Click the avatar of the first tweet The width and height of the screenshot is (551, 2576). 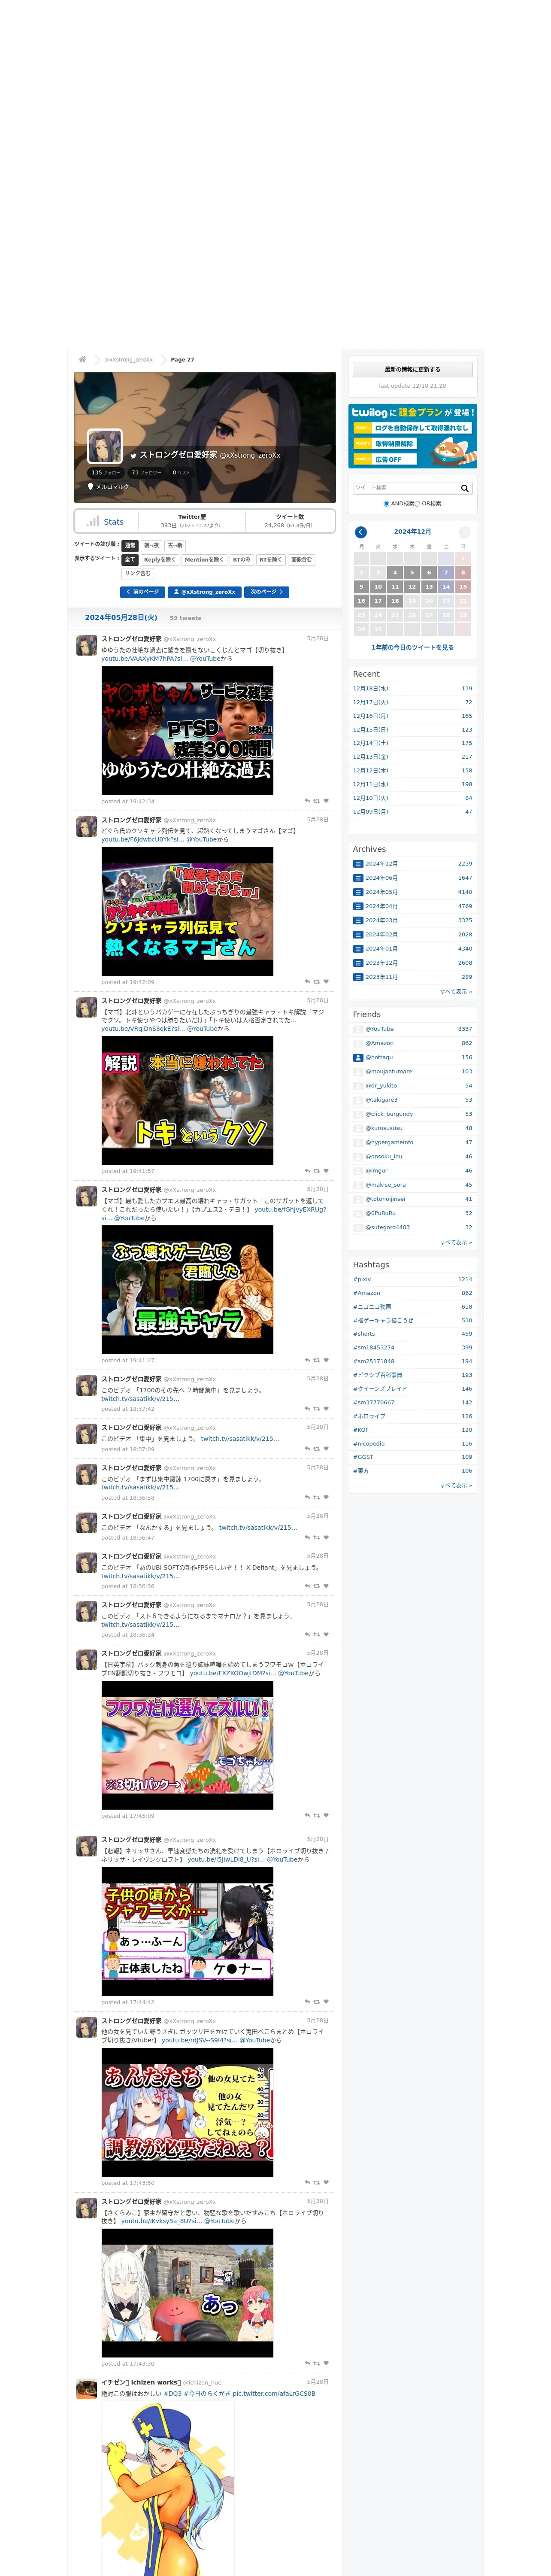[x=87, y=645]
